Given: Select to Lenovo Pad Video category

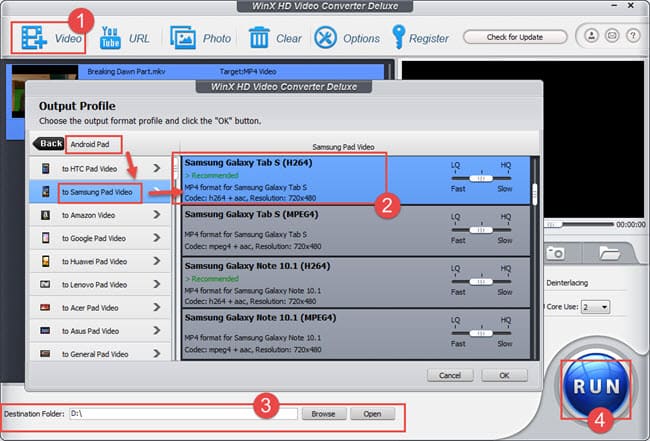Looking at the screenshot, I should 100,284.
